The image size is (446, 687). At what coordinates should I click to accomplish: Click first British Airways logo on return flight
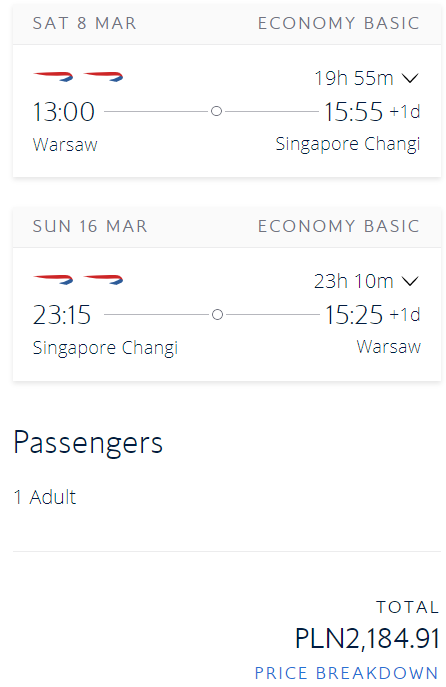53,280
